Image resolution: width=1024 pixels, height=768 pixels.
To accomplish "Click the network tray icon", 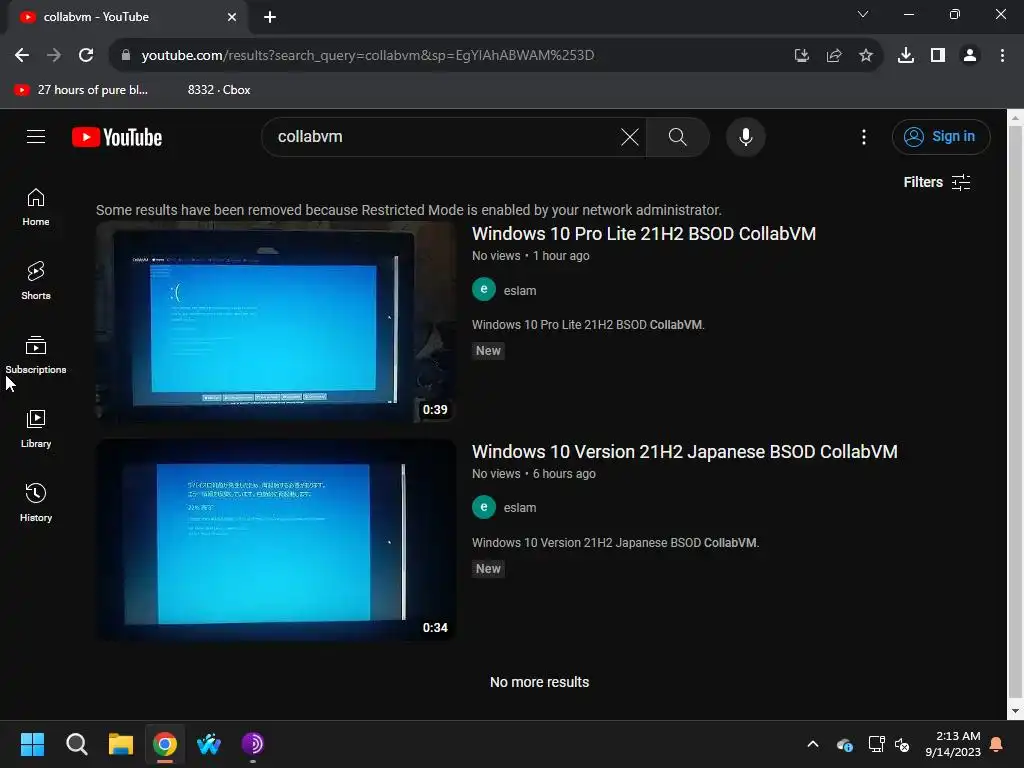I will pos(875,744).
